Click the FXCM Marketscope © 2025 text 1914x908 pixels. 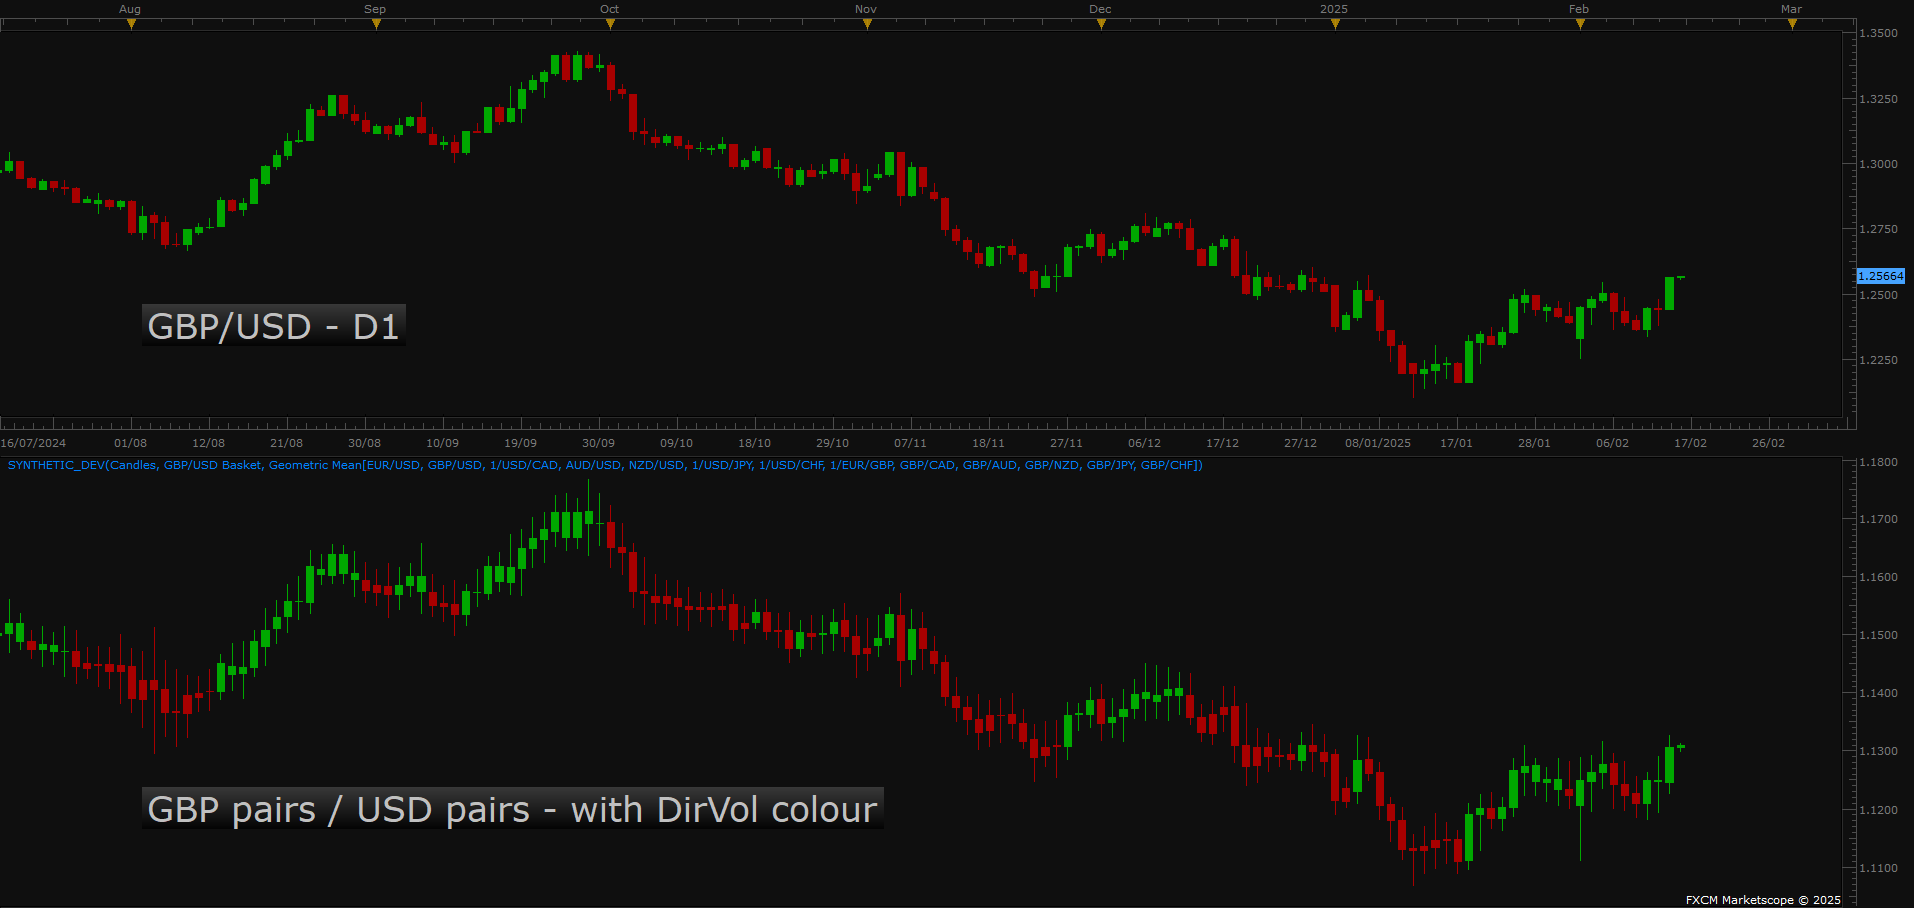click(1763, 900)
